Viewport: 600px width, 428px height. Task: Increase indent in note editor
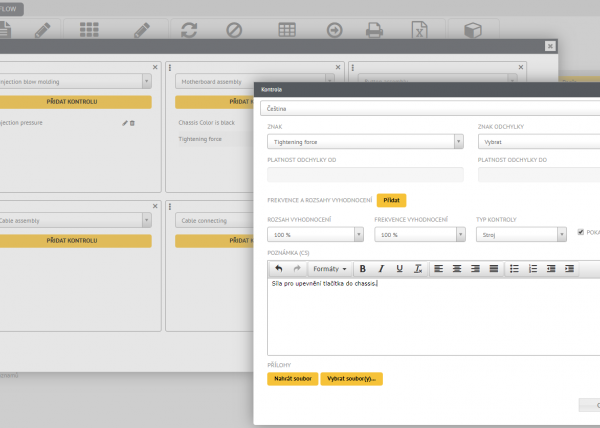[x=569, y=269]
